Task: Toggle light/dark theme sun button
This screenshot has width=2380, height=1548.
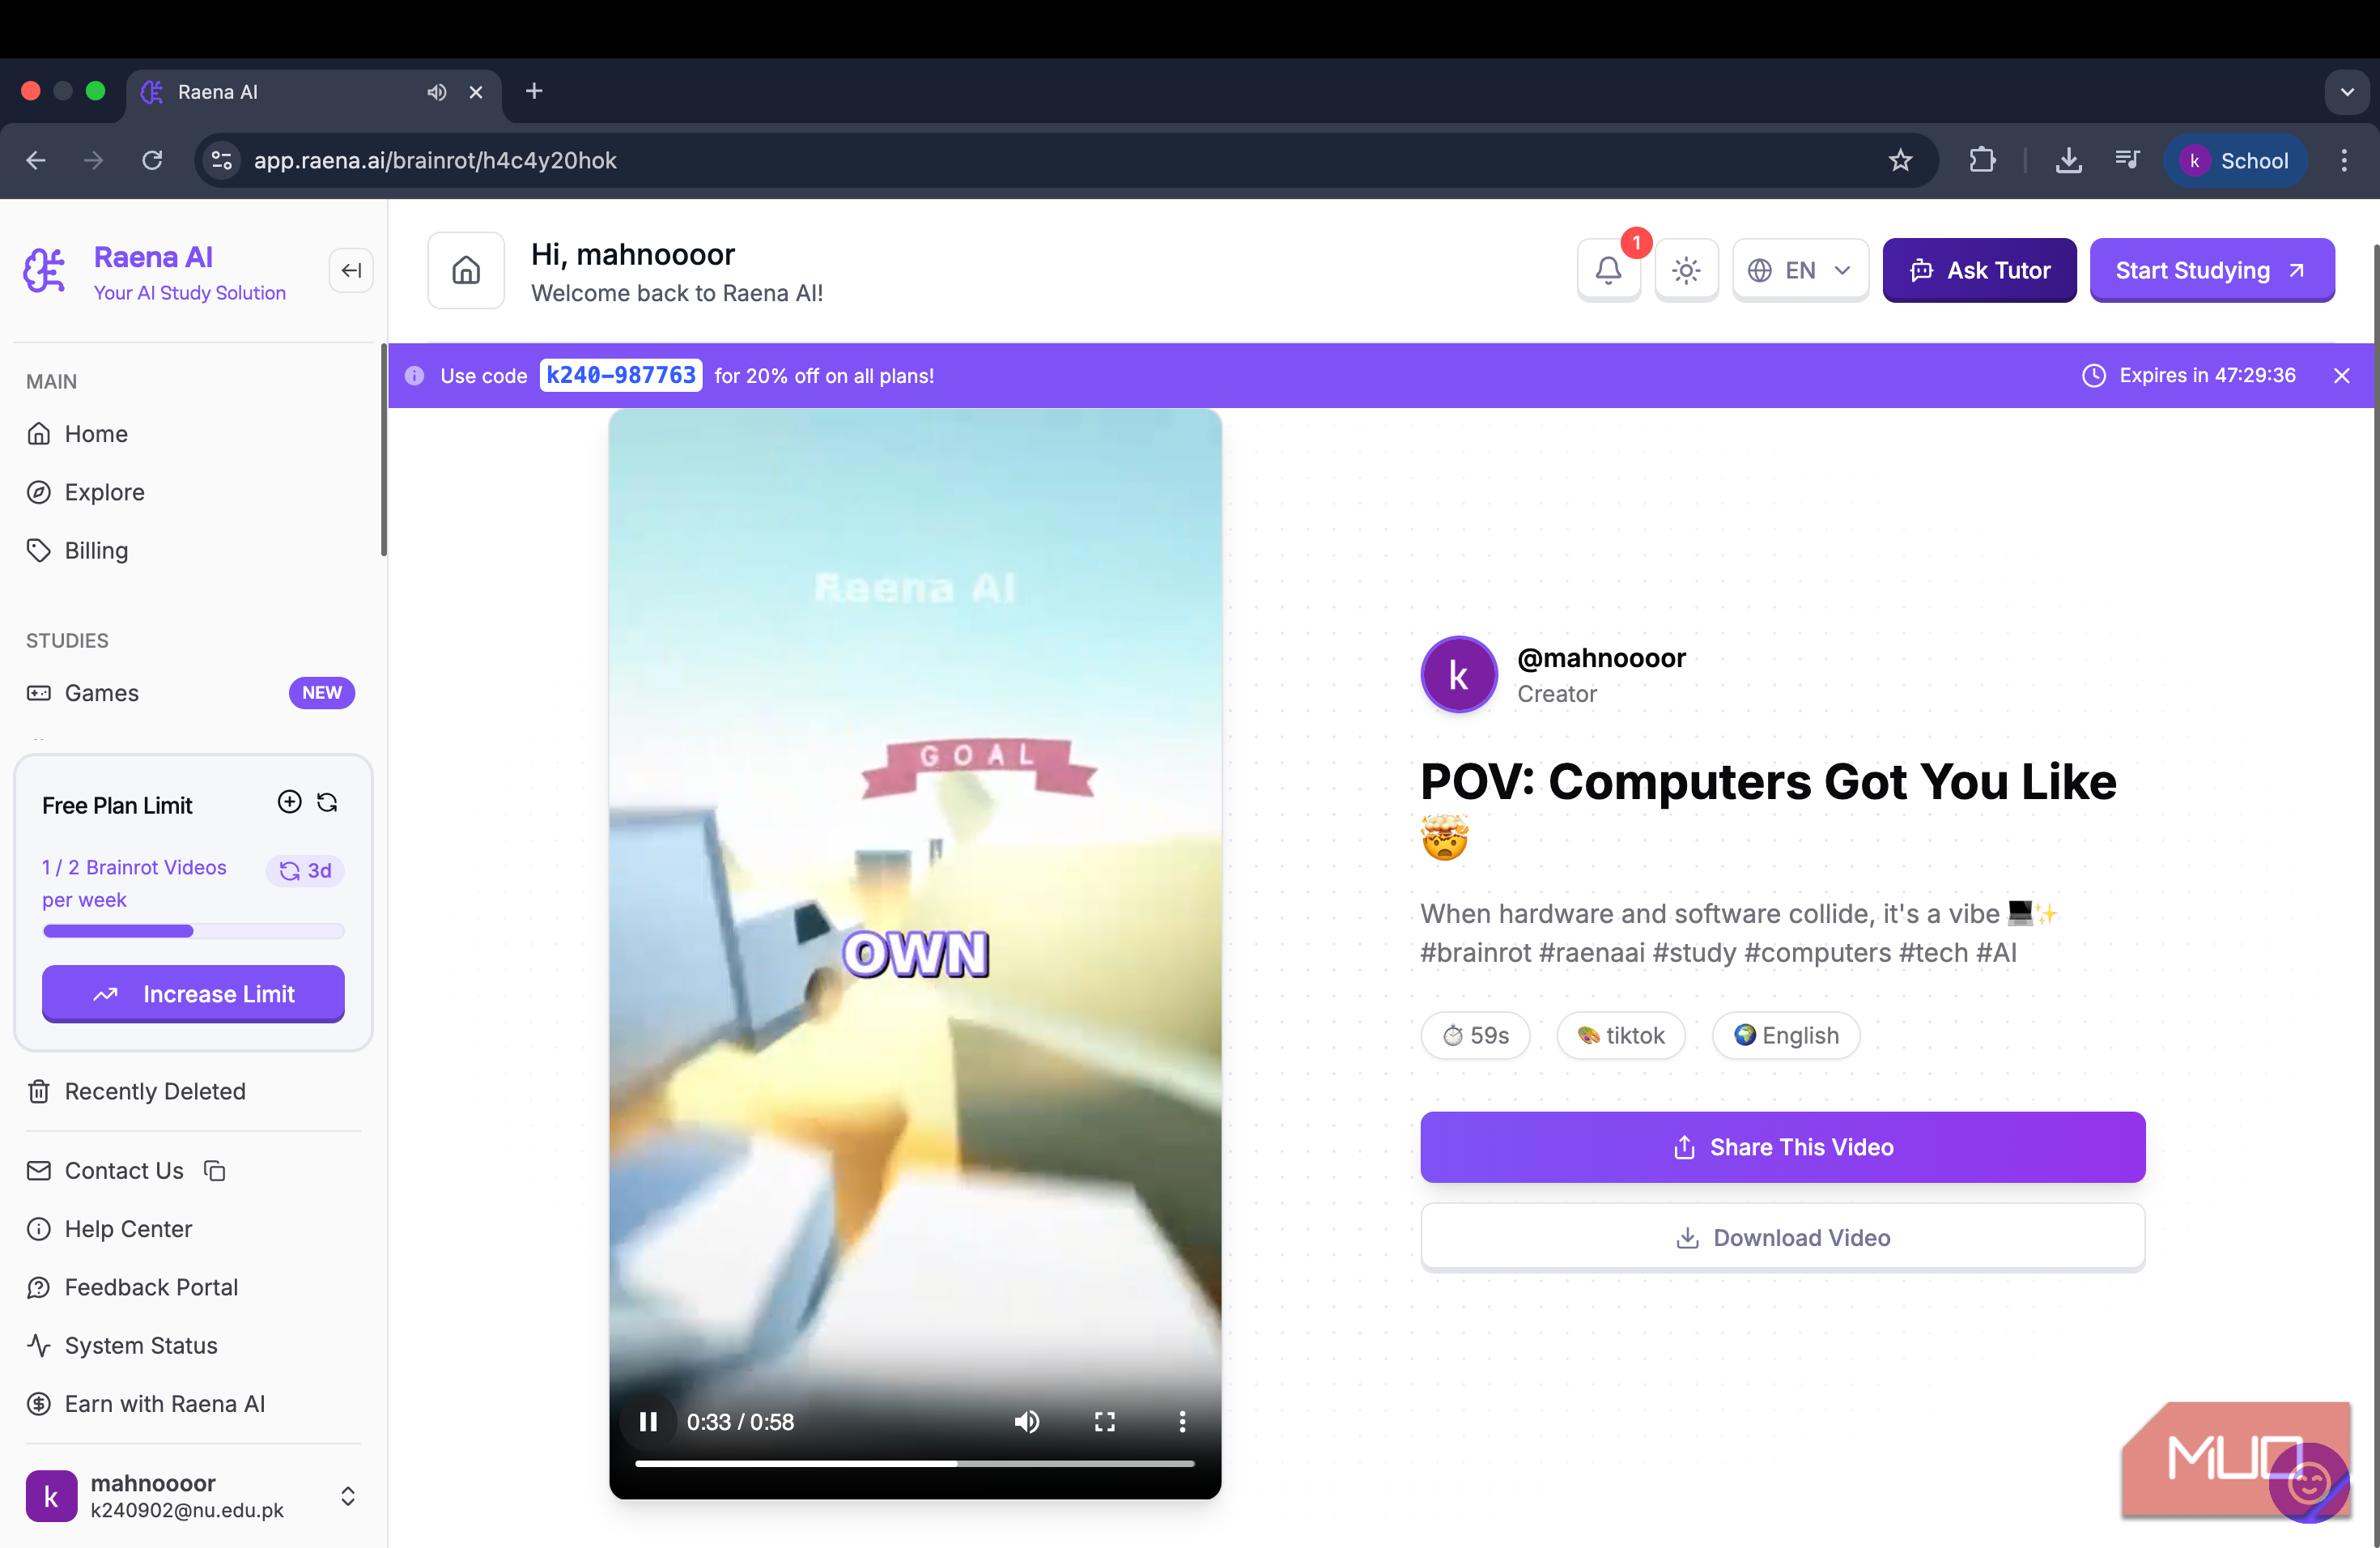Action: pyautogui.click(x=1686, y=270)
